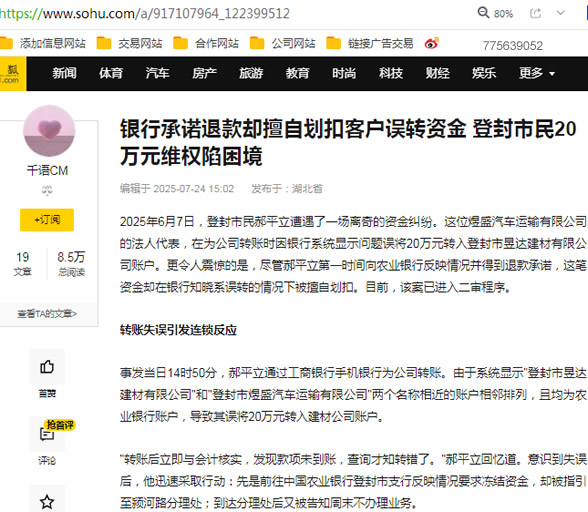
Task: Select the 财经 navigation tab
Action: (x=437, y=73)
